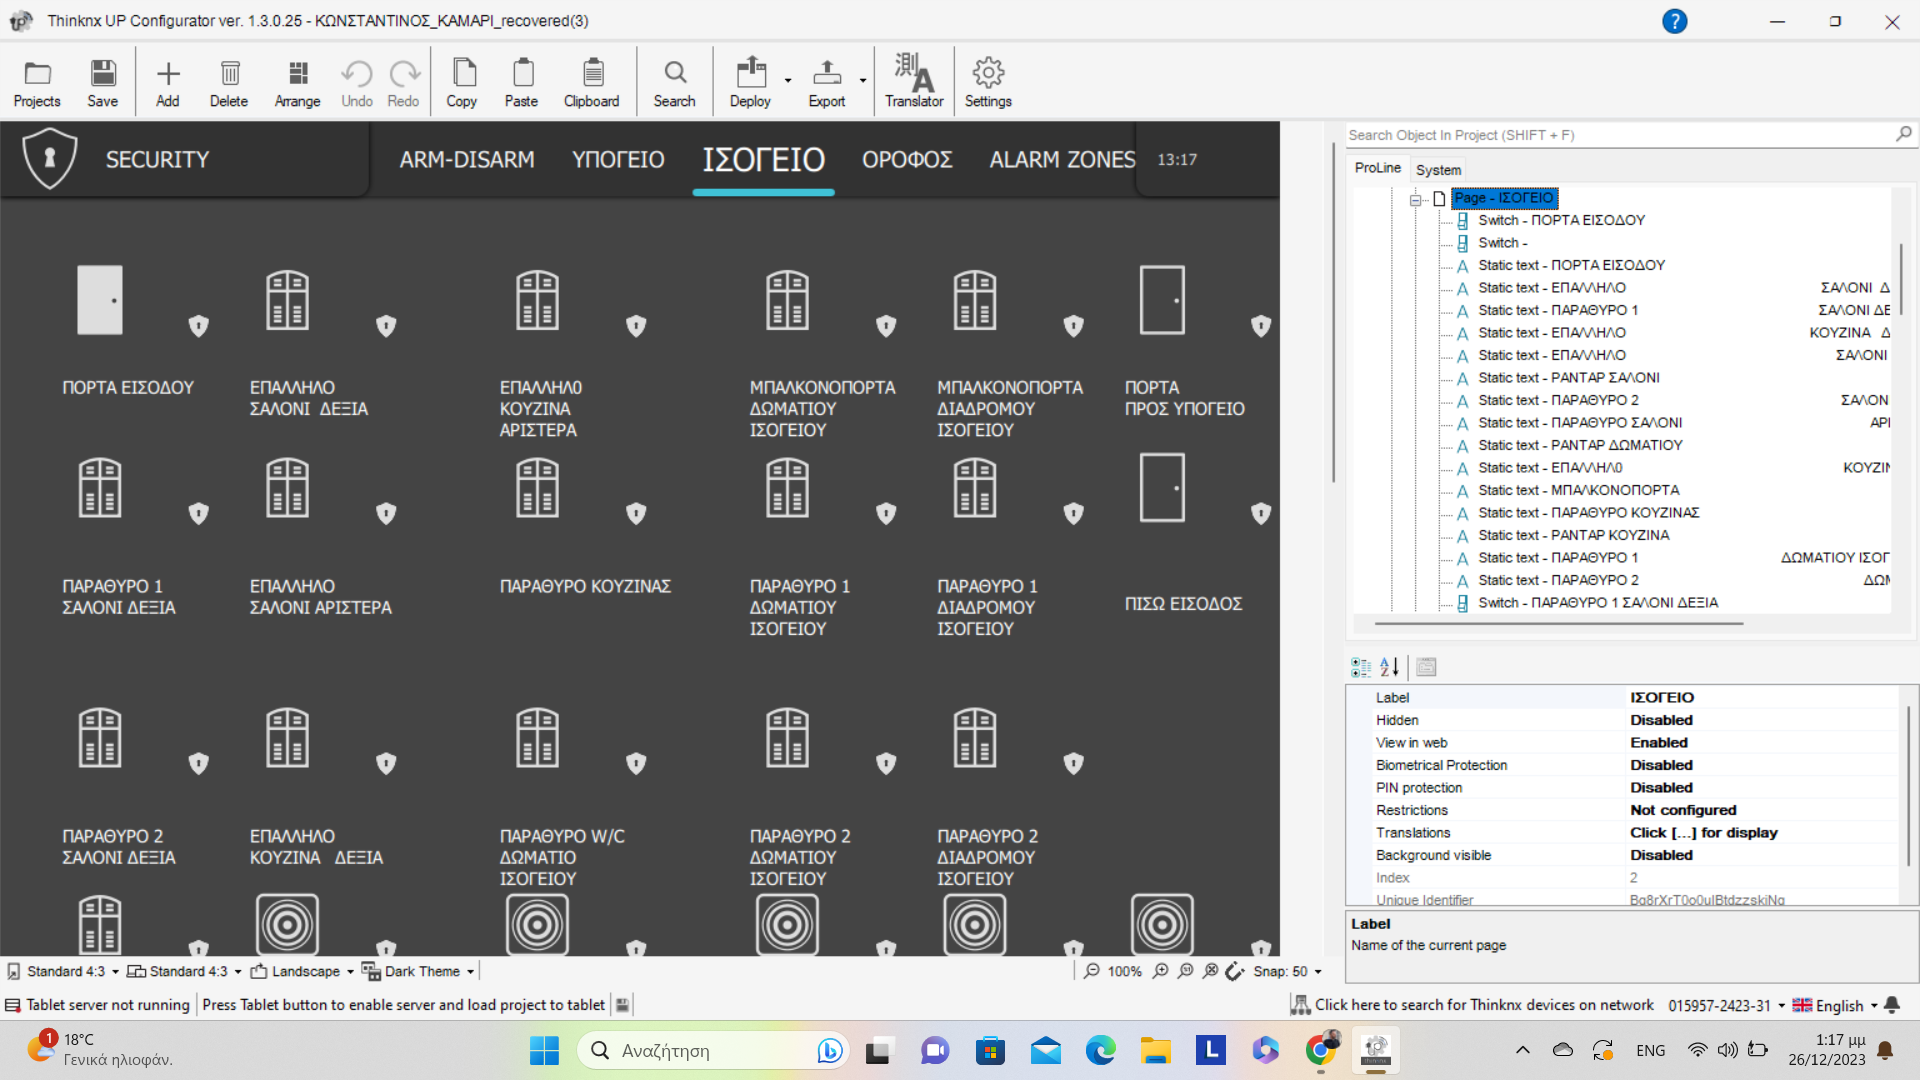Click to search Thinknx devices on network
Image resolution: width=1920 pixels, height=1080 pixels.
click(1472, 1005)
